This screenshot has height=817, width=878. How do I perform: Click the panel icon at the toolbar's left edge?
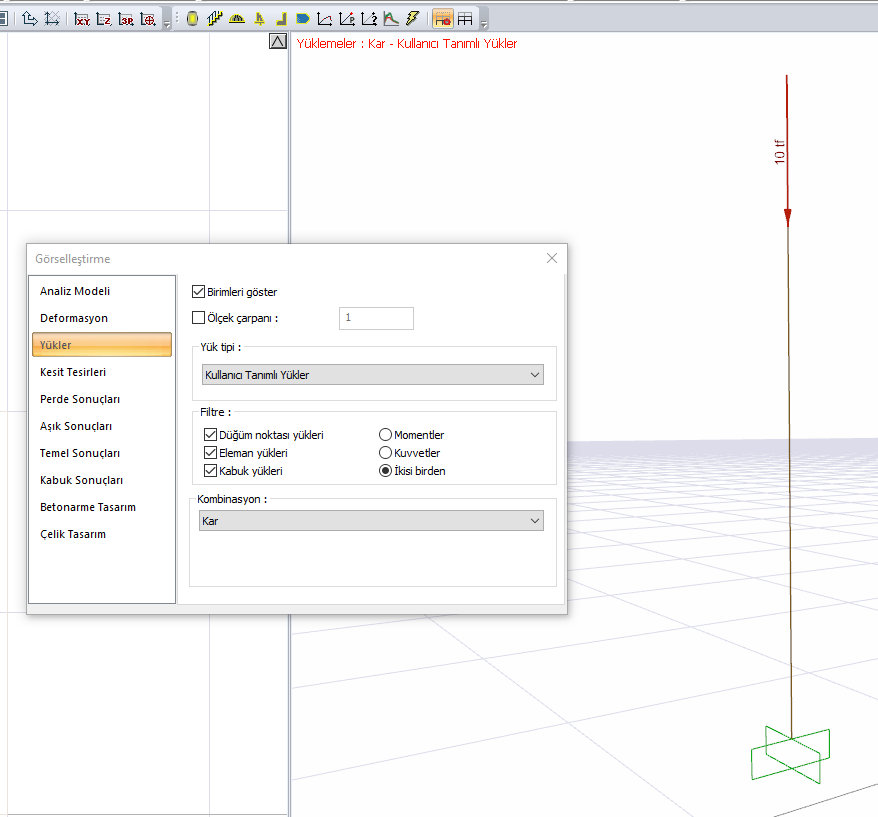3,18
